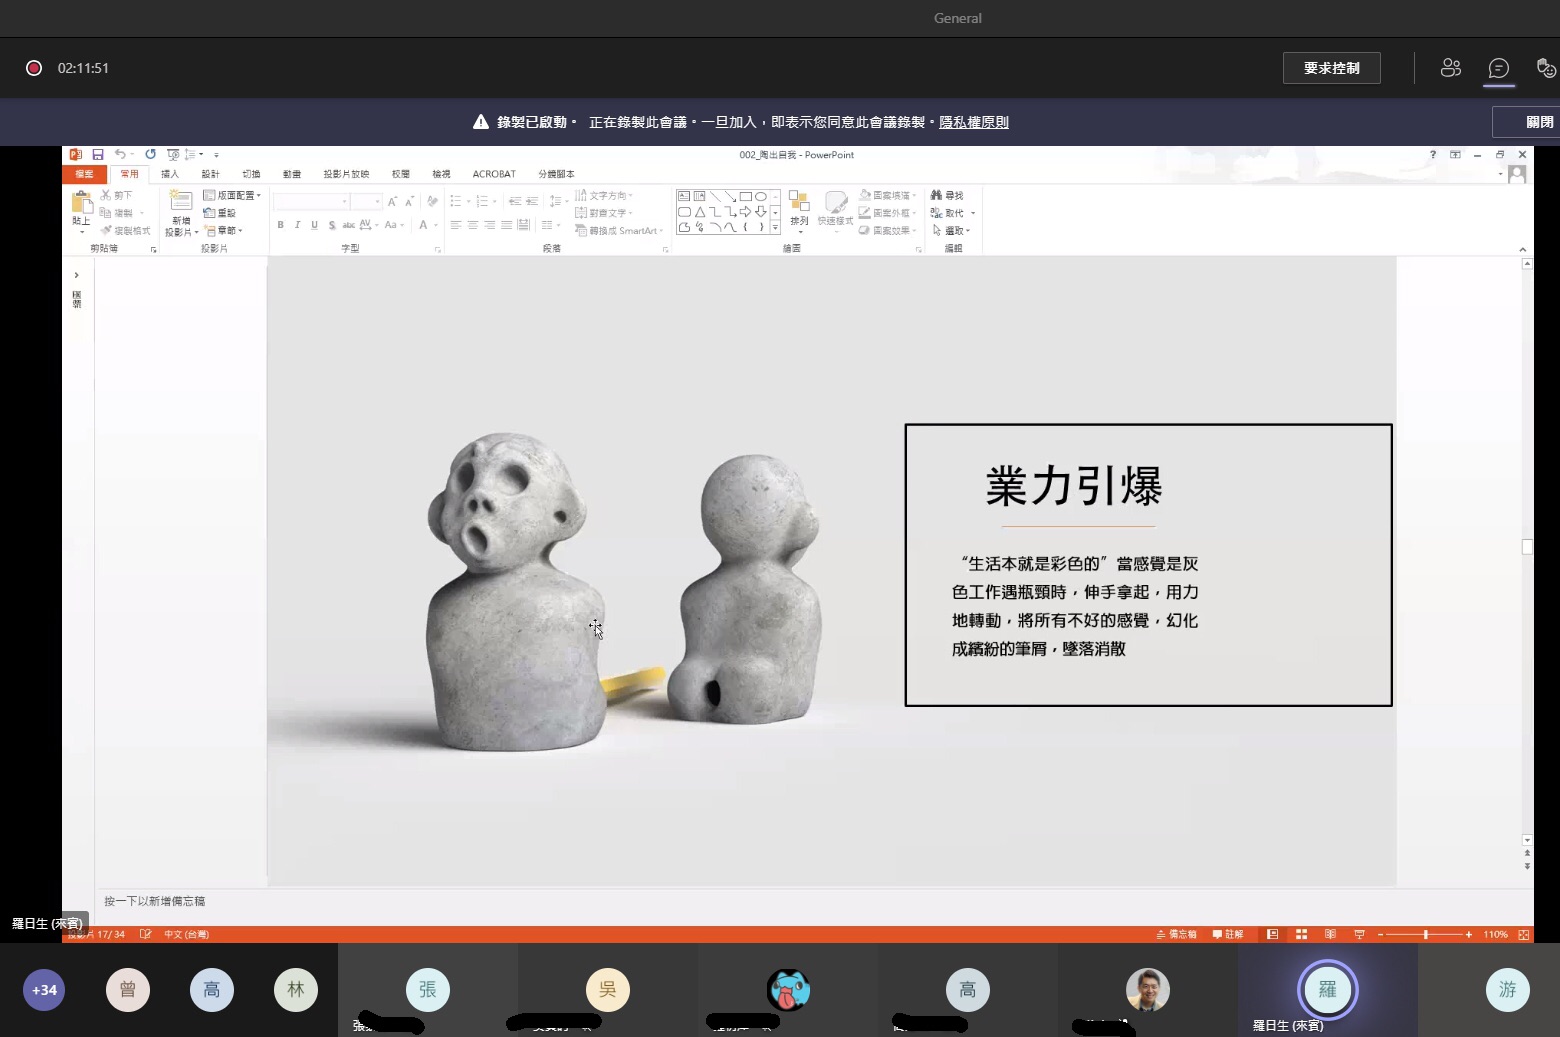Open the meeting chat icon

coord(1498,68)
